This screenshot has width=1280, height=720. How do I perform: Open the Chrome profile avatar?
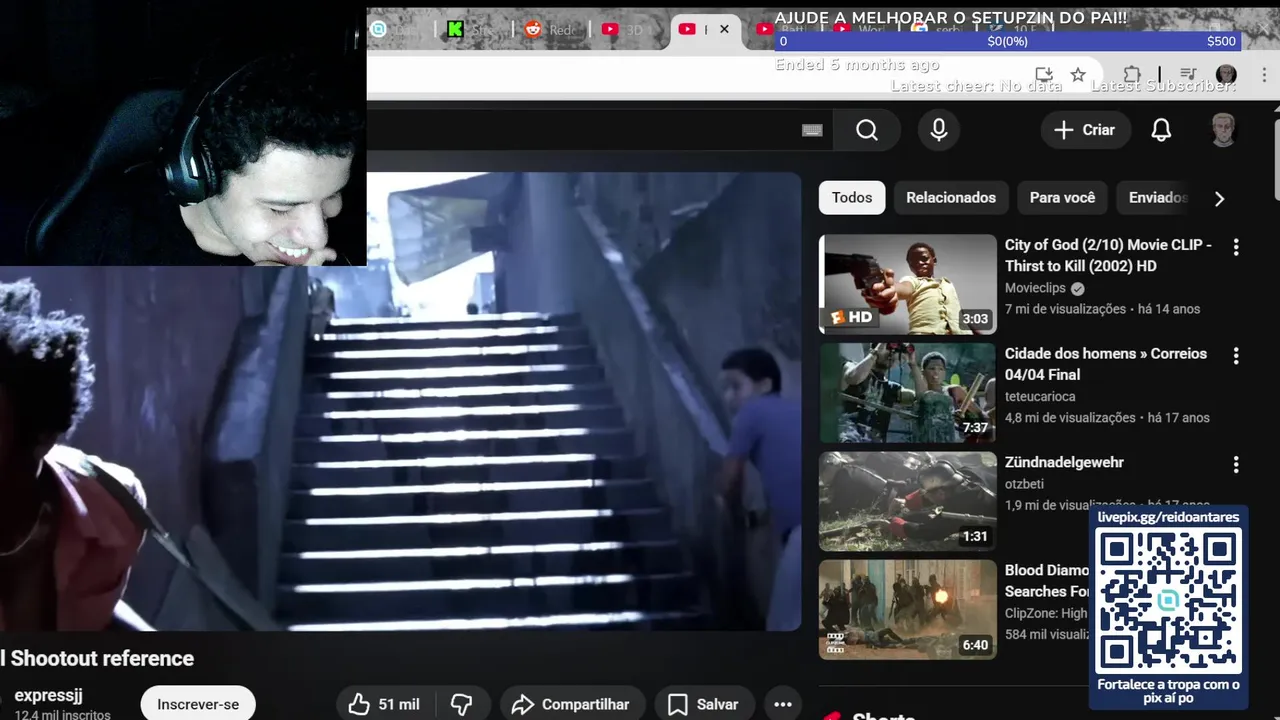click(1226, 75)
